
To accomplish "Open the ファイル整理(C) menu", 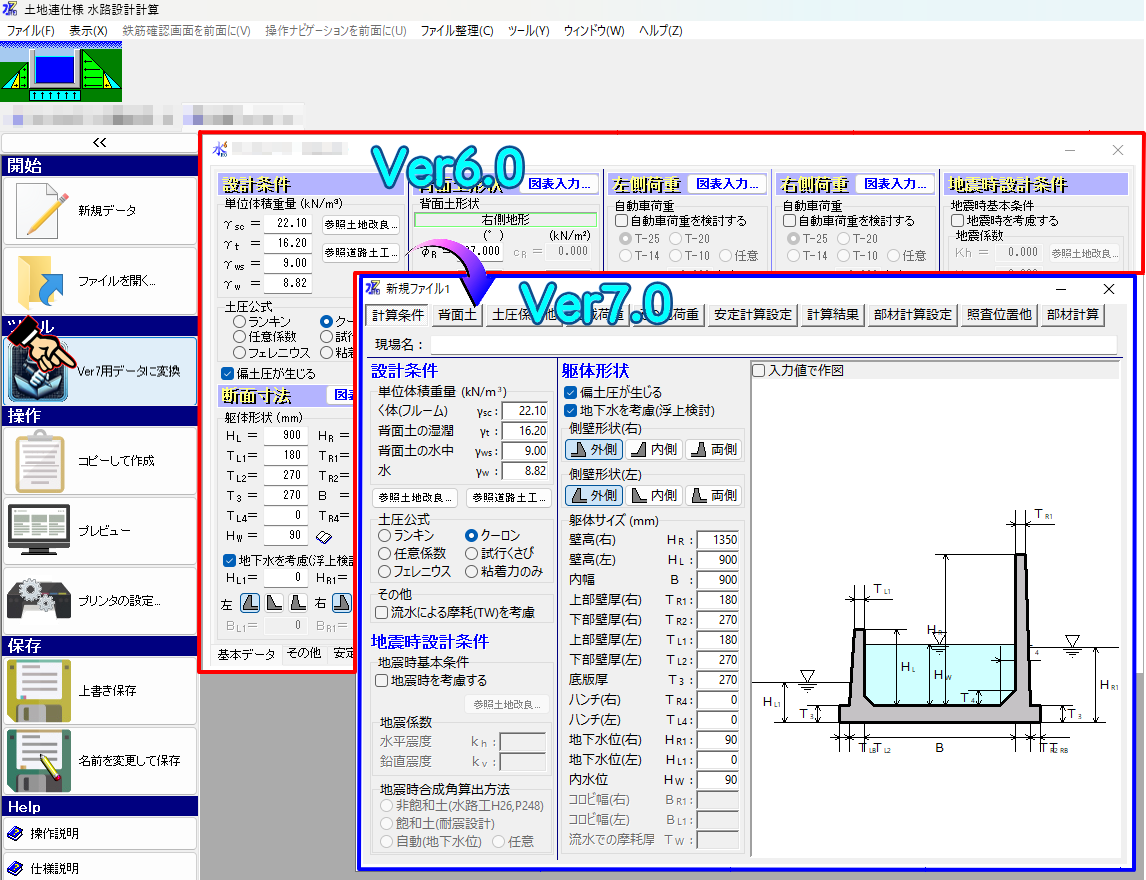I will click(457, 31).
